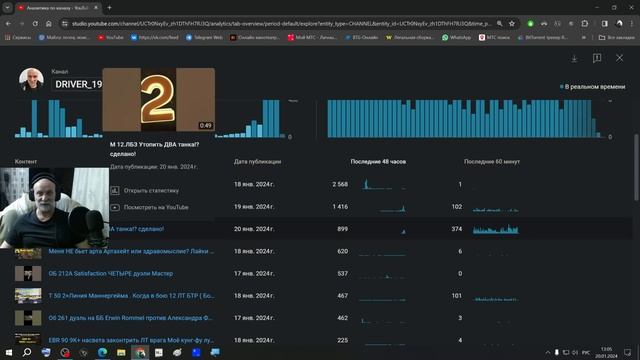
Task: Open the vk.com/feed bookmark
Action: (154, 37)
